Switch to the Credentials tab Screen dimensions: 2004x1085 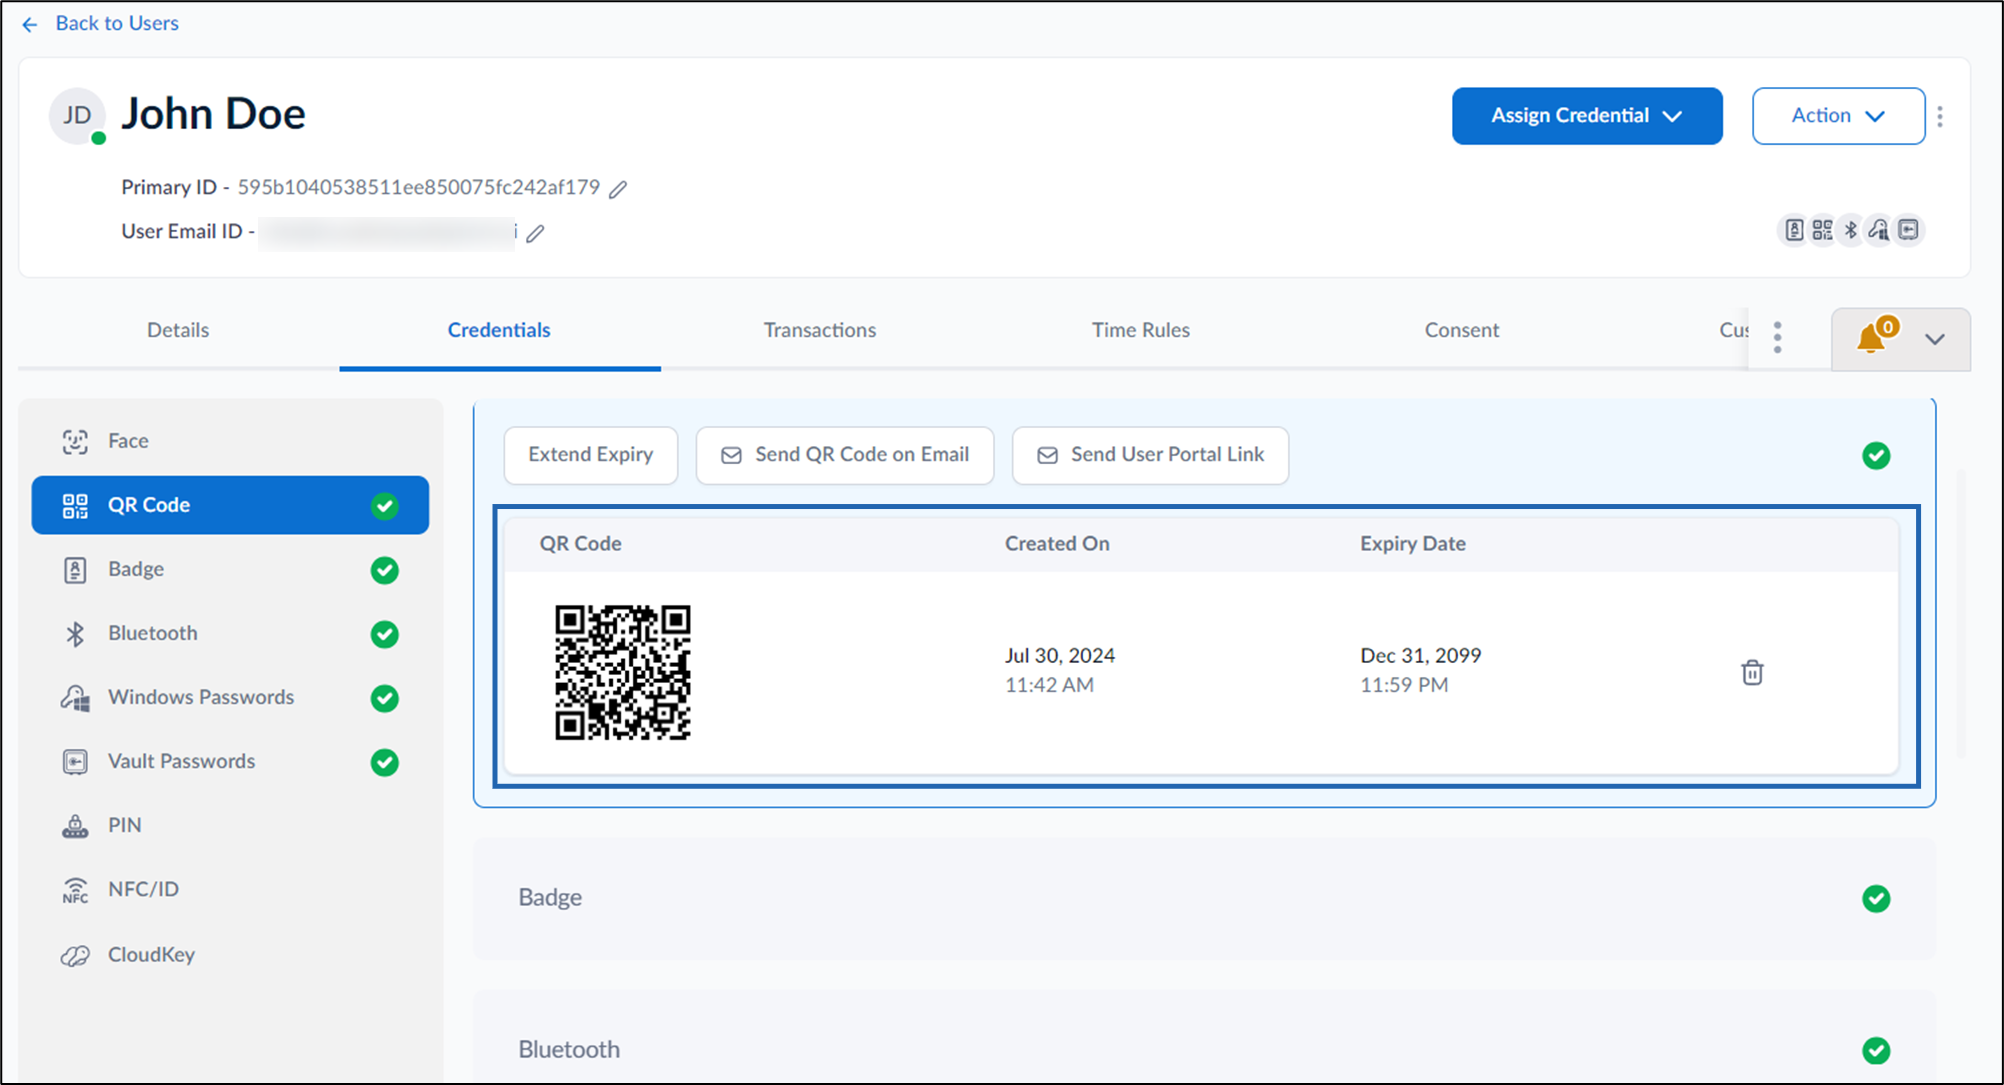[499, 330]
